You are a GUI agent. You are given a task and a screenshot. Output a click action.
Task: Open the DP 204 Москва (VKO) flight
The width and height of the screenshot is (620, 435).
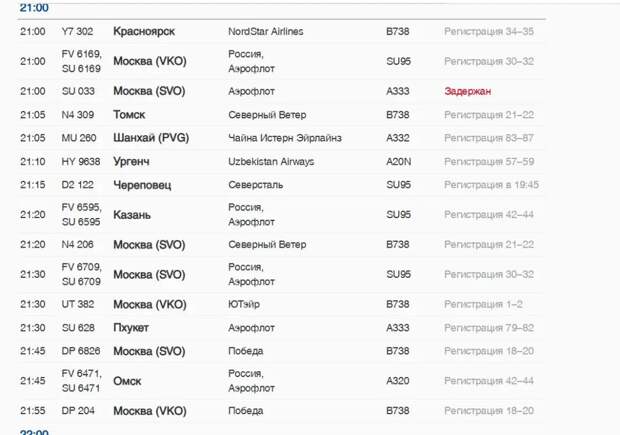282,410
